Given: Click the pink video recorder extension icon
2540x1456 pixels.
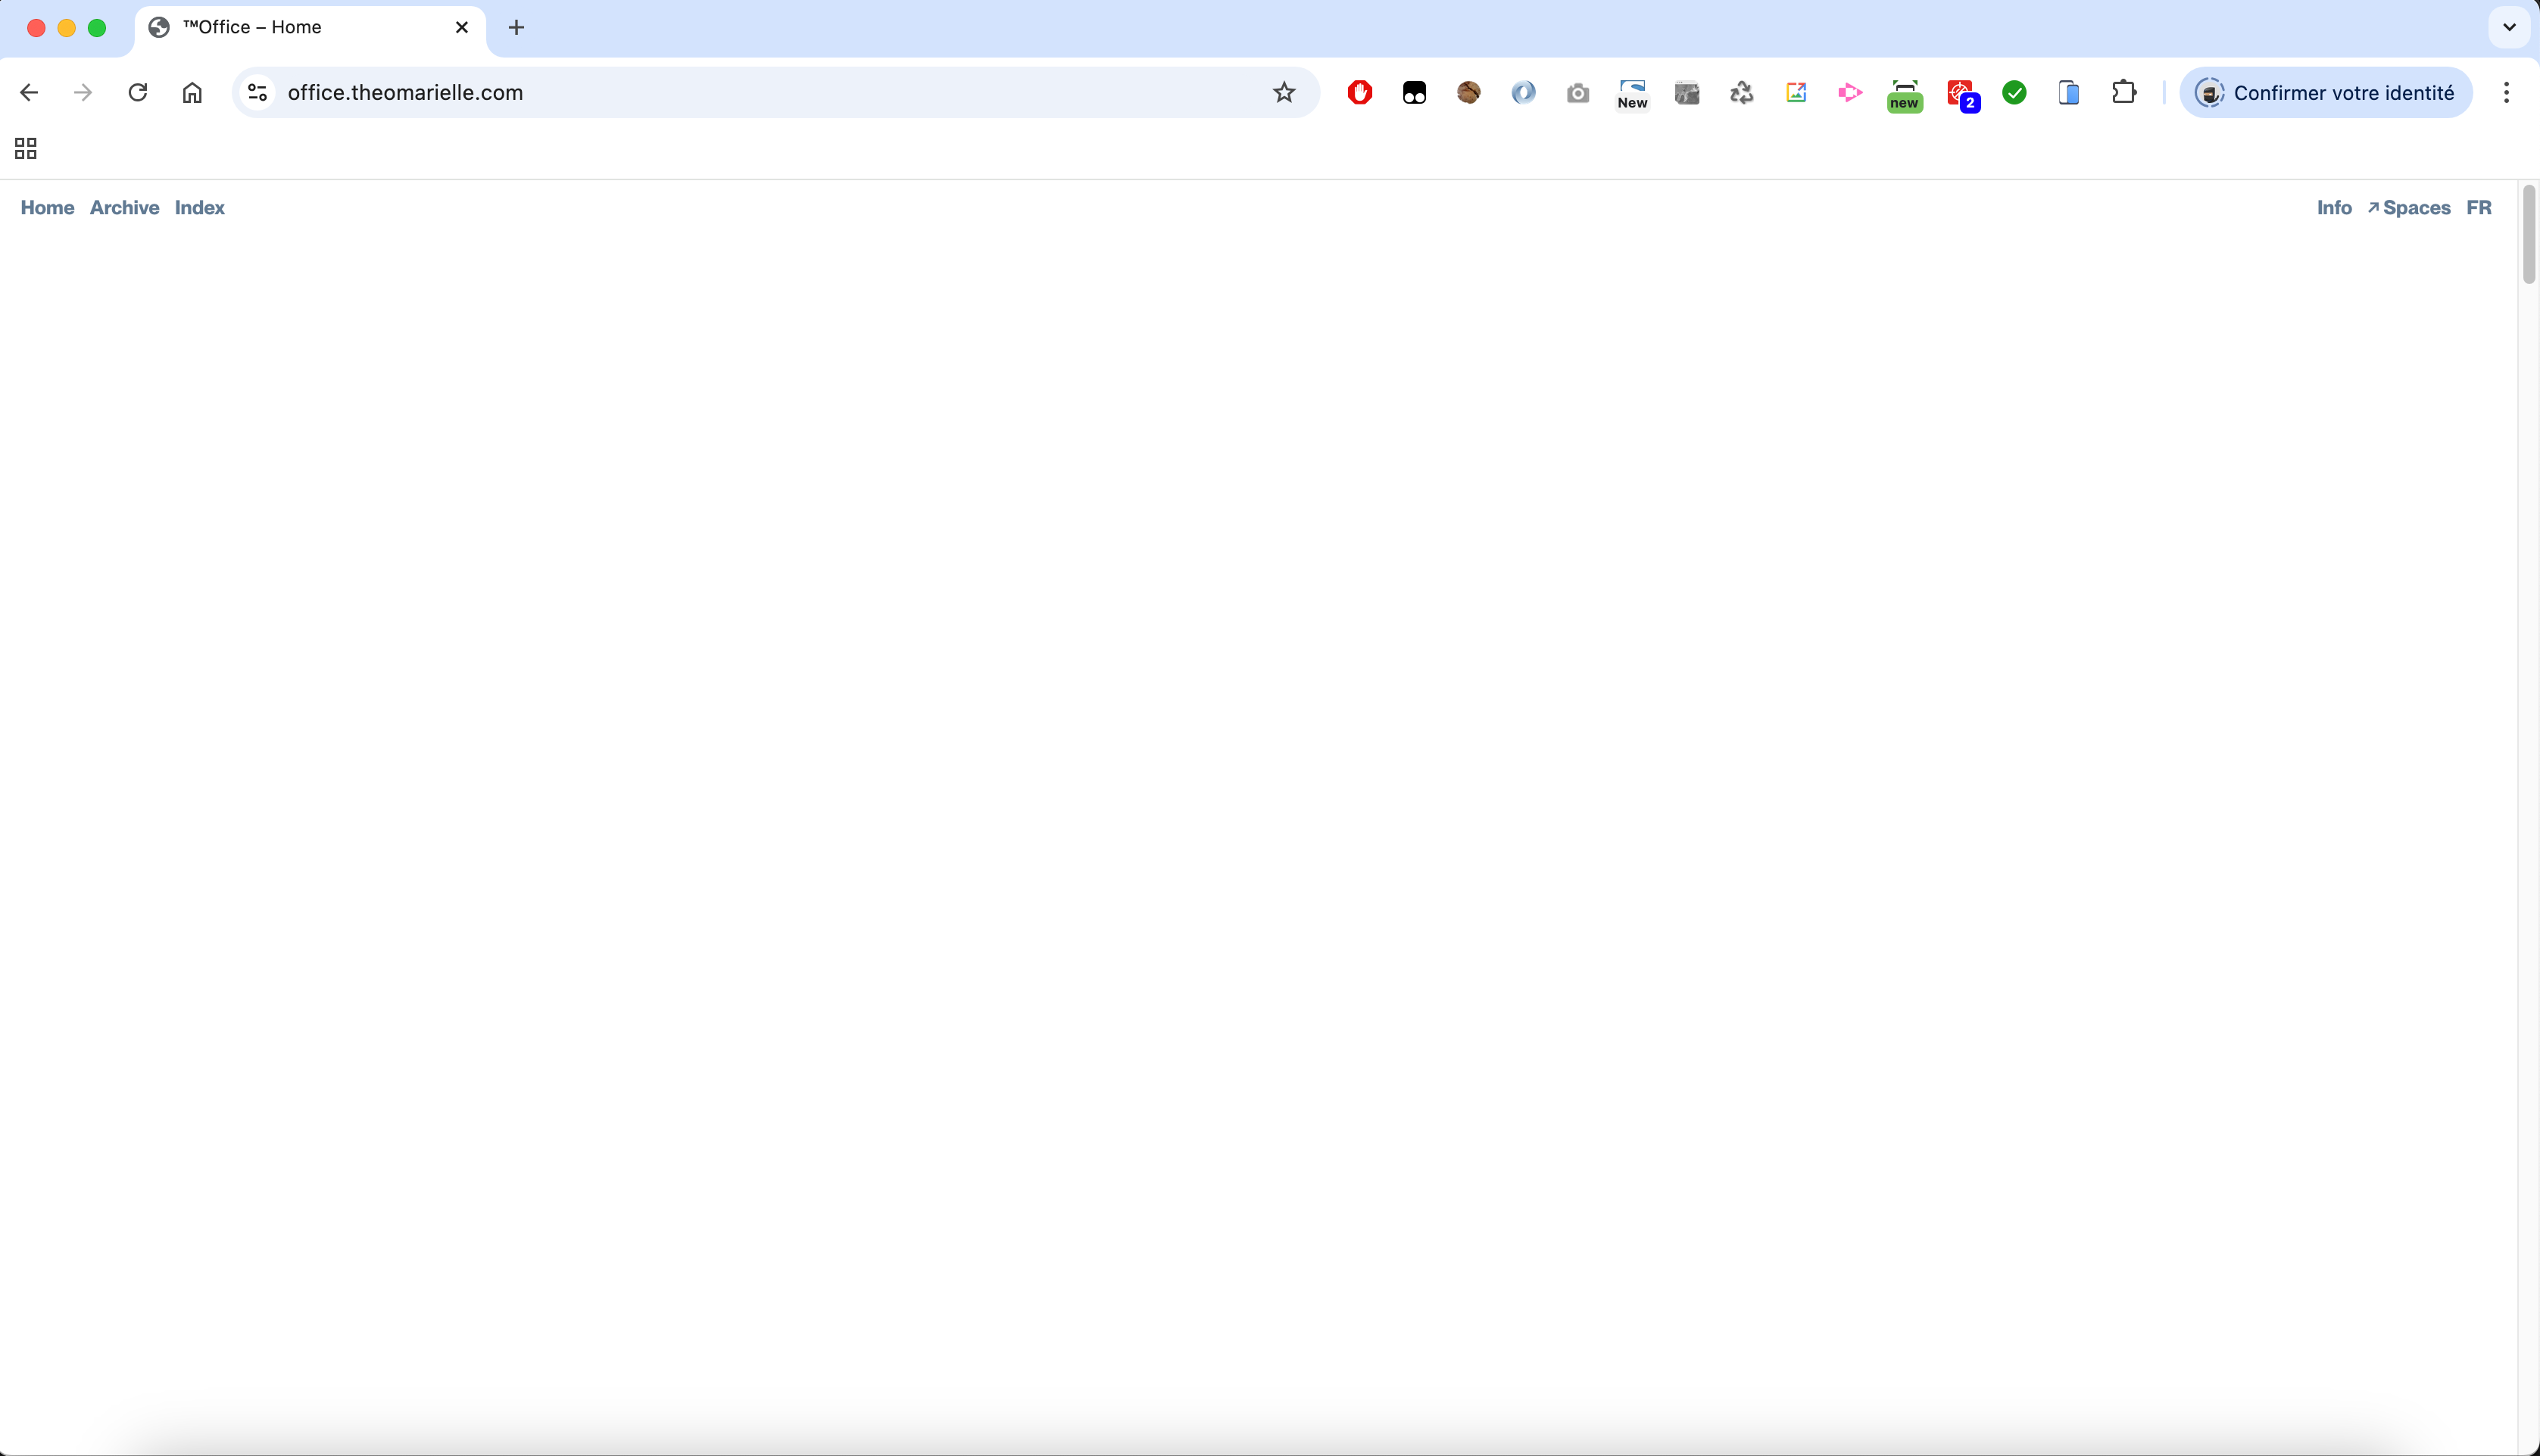Looking at the screenshot, I should coord(1849,93).
